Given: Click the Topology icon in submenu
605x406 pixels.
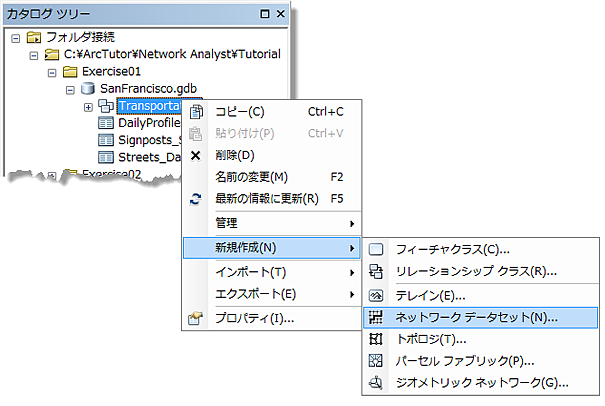Looking at the screenshot, I should pos(376,339).
